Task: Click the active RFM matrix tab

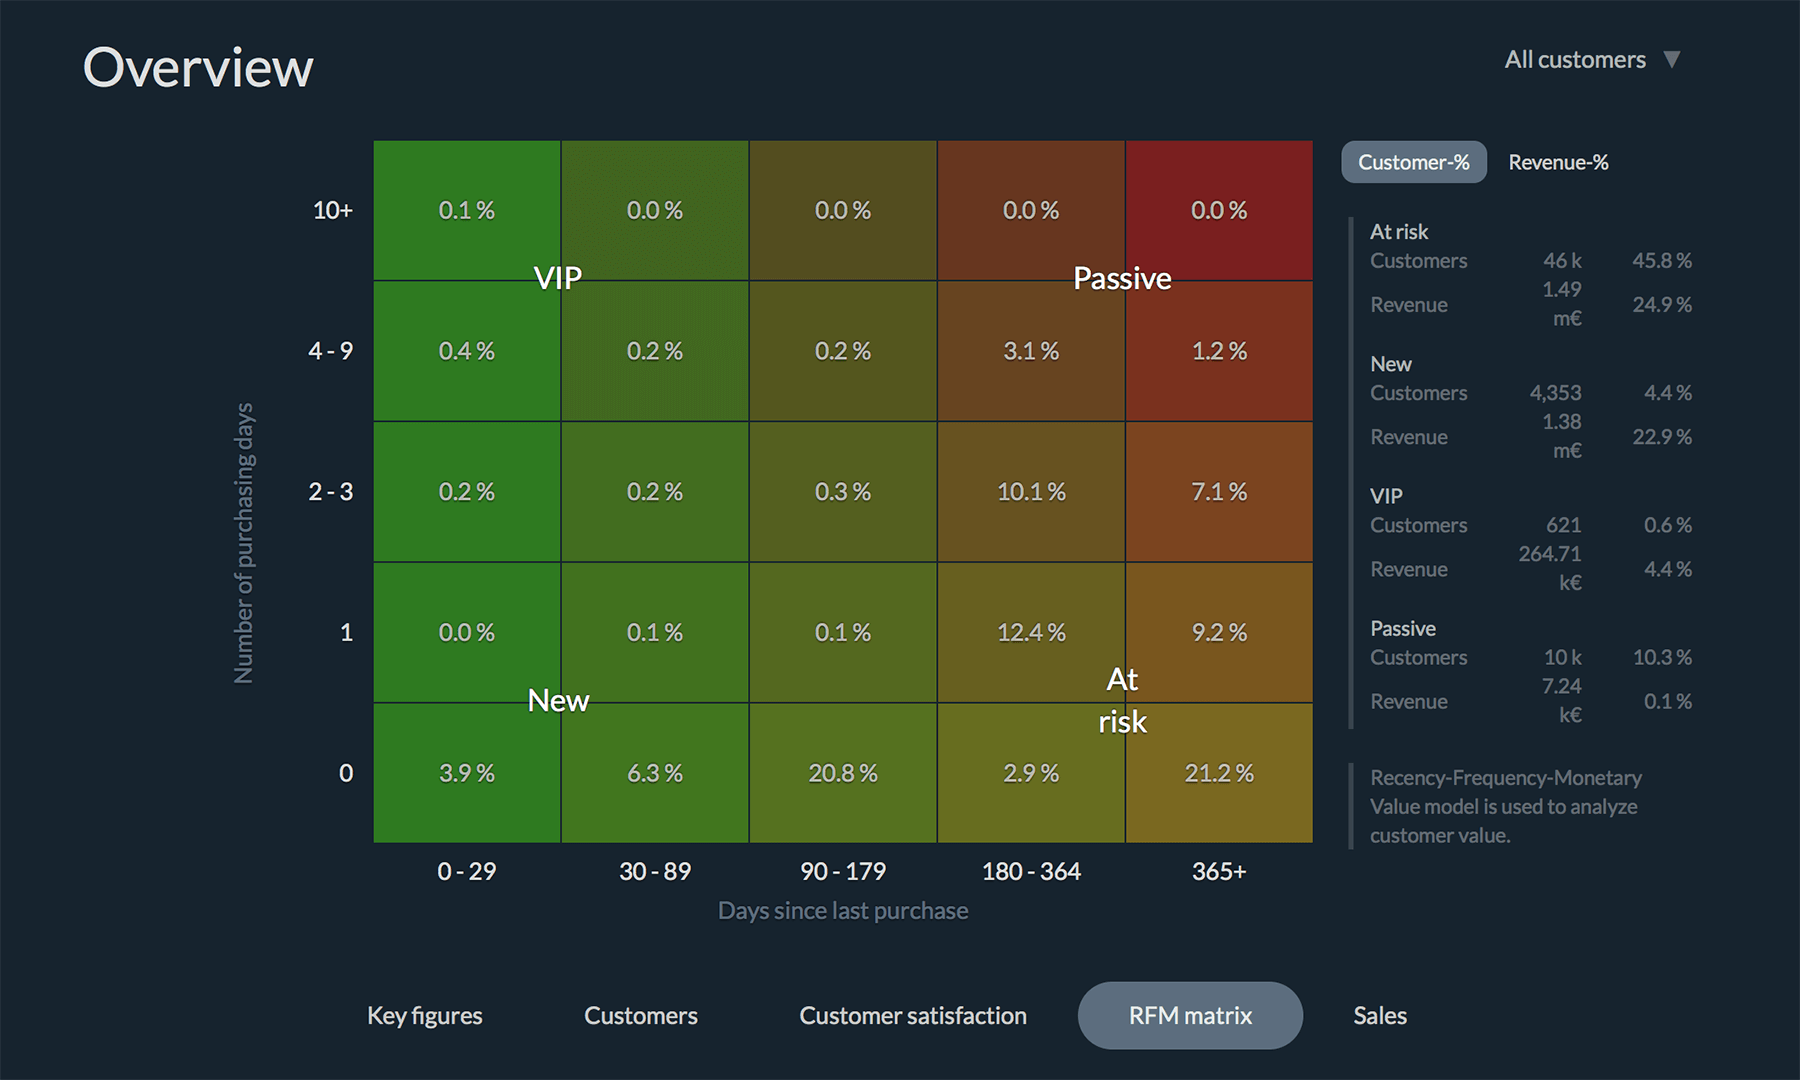Action: point(1189,1015)
